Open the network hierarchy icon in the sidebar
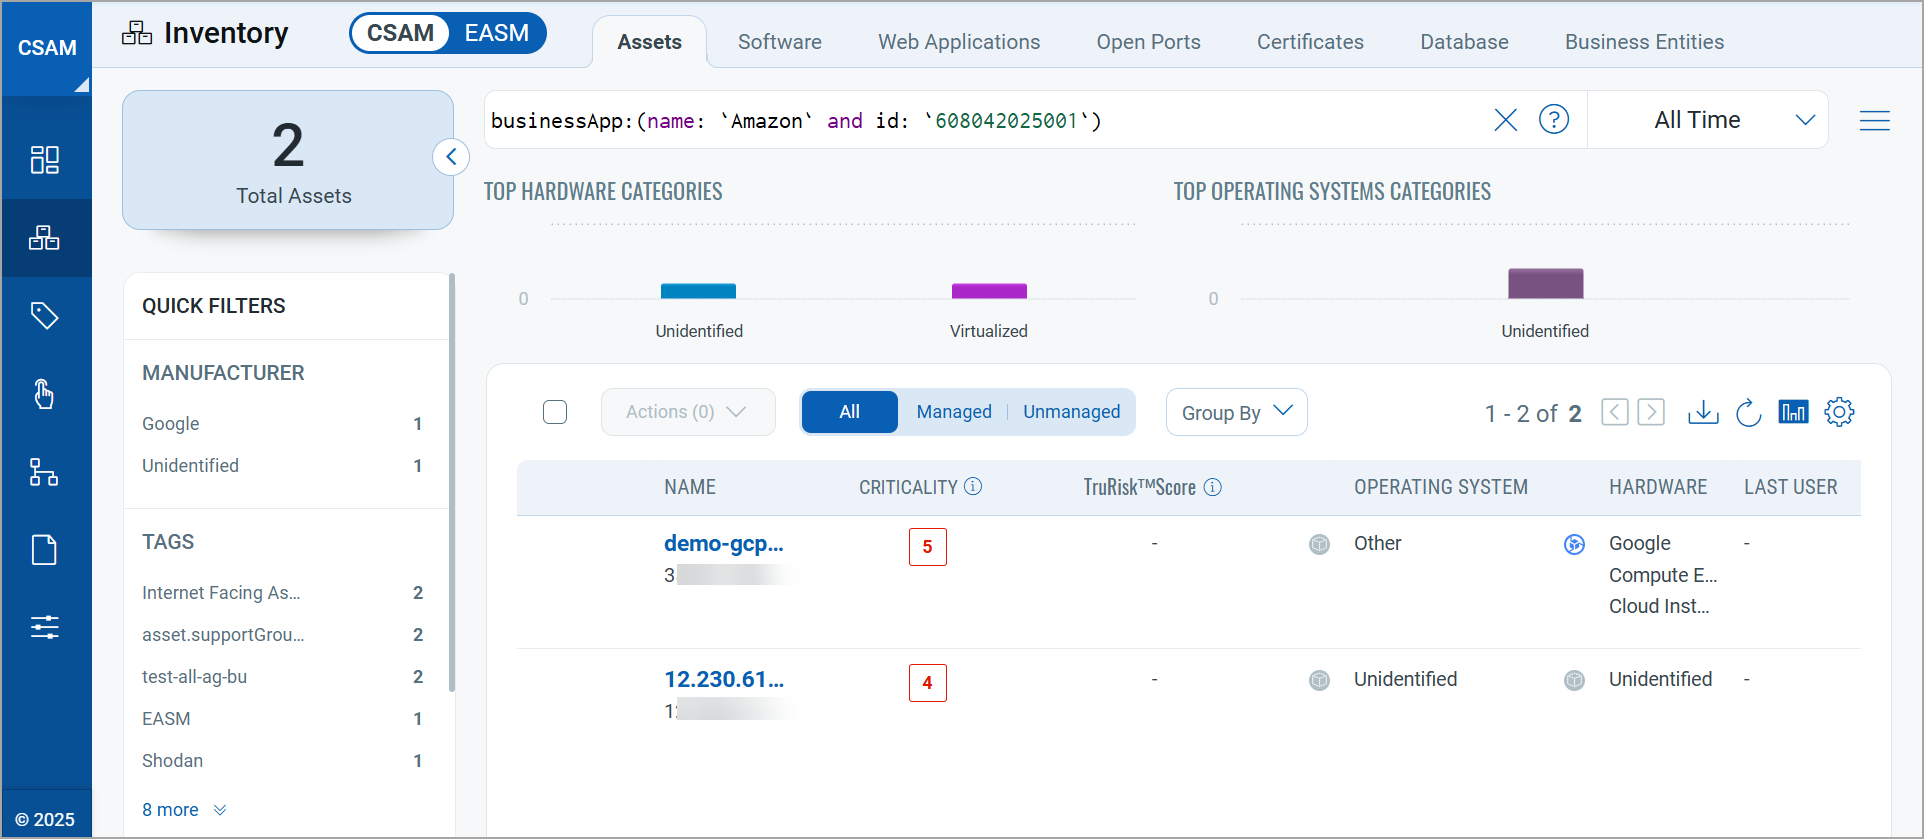This screenshot has height=839, width=1924. coord(45,472)
